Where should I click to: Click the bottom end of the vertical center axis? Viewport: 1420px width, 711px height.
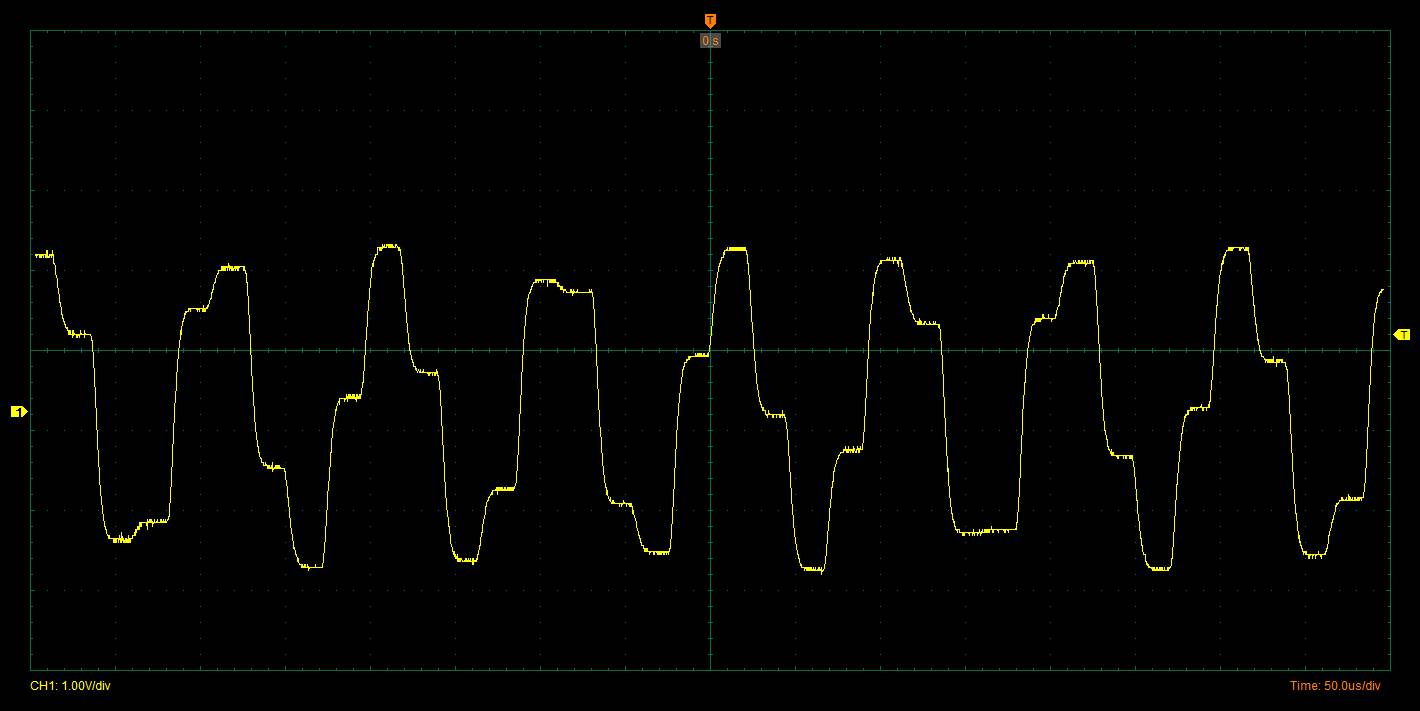pos(710,669)
